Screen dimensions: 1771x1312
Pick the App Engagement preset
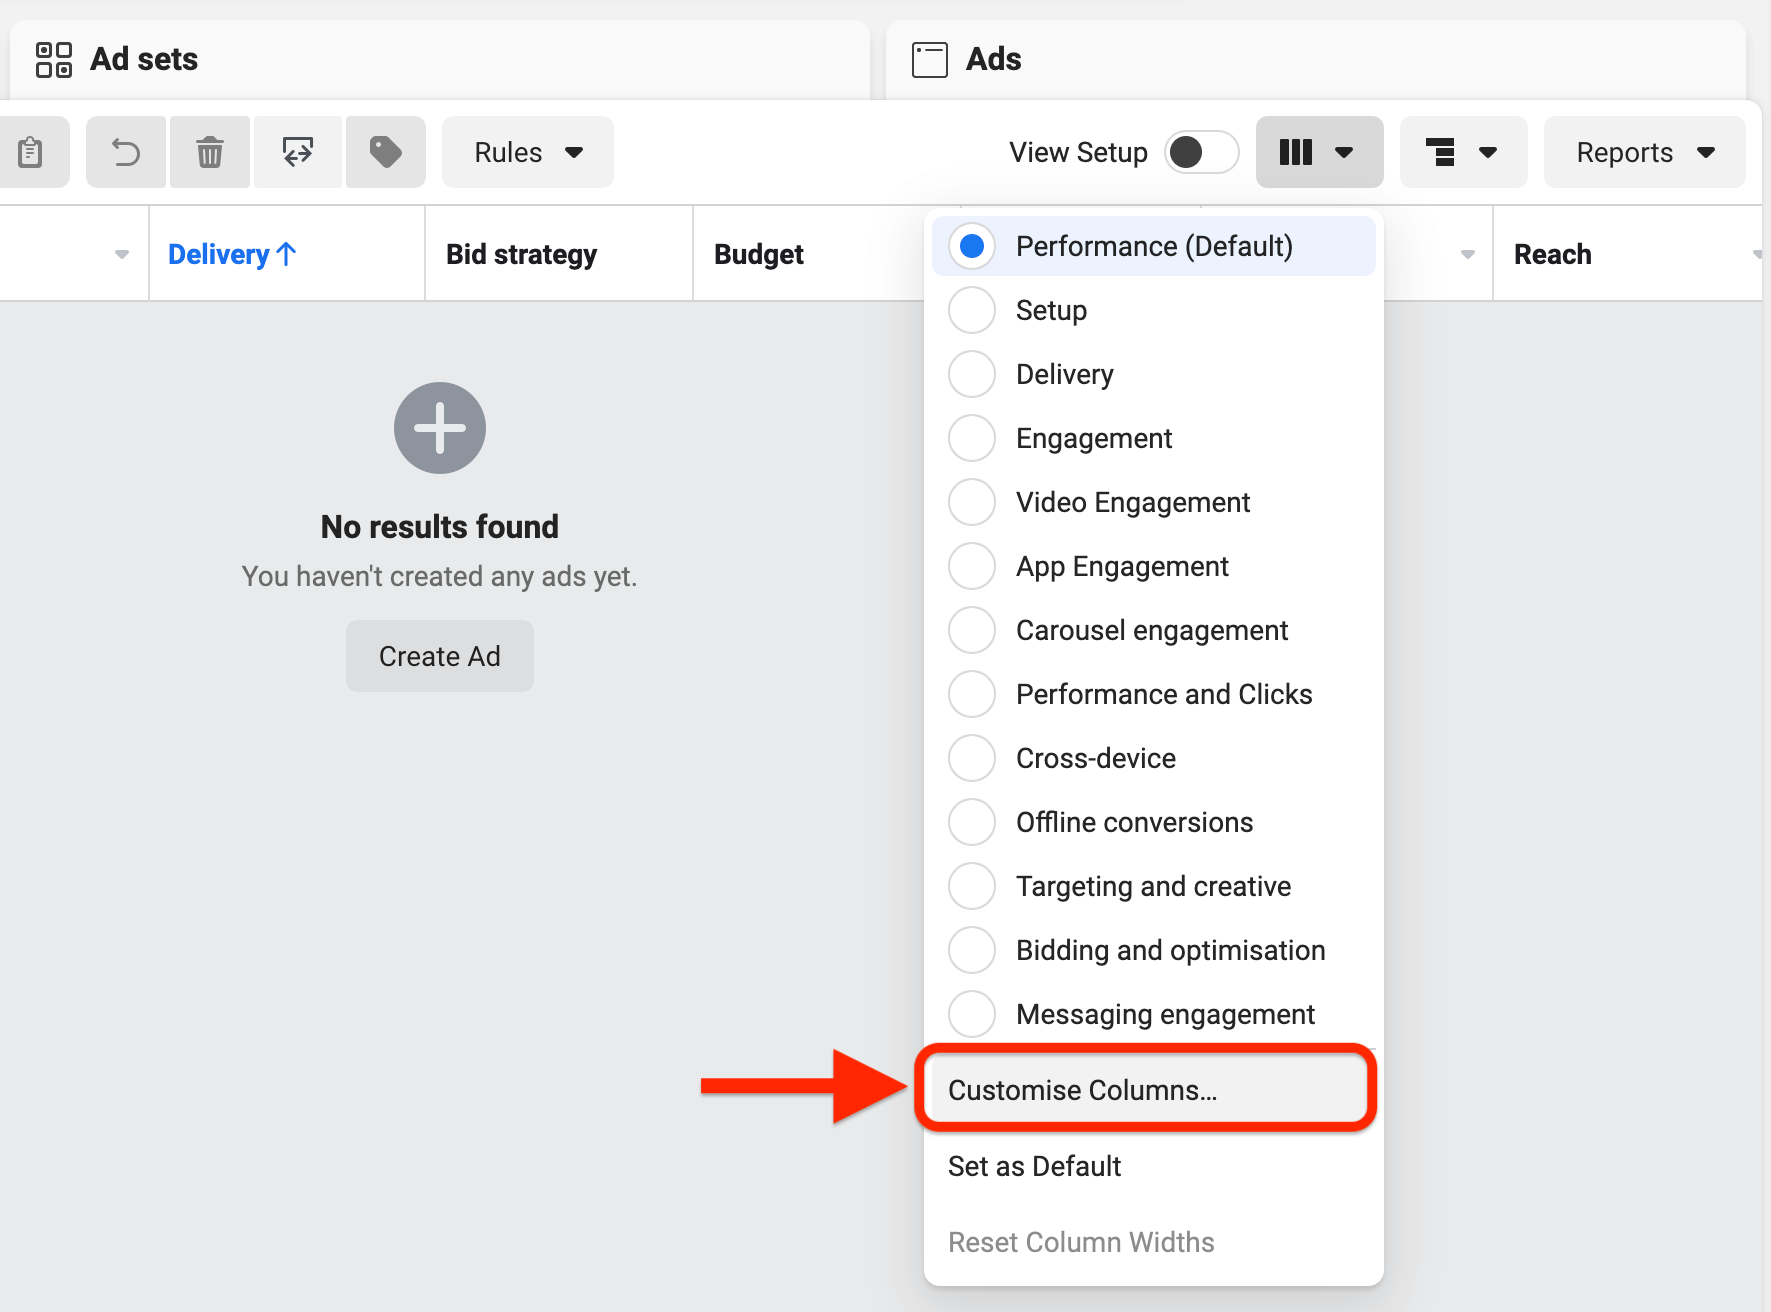[1154, 566]
